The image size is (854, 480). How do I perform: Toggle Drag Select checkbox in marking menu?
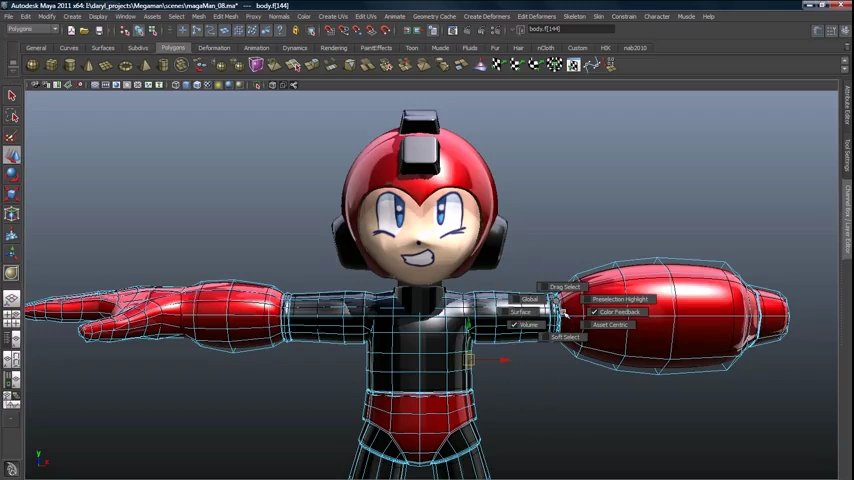click(563, 287)
